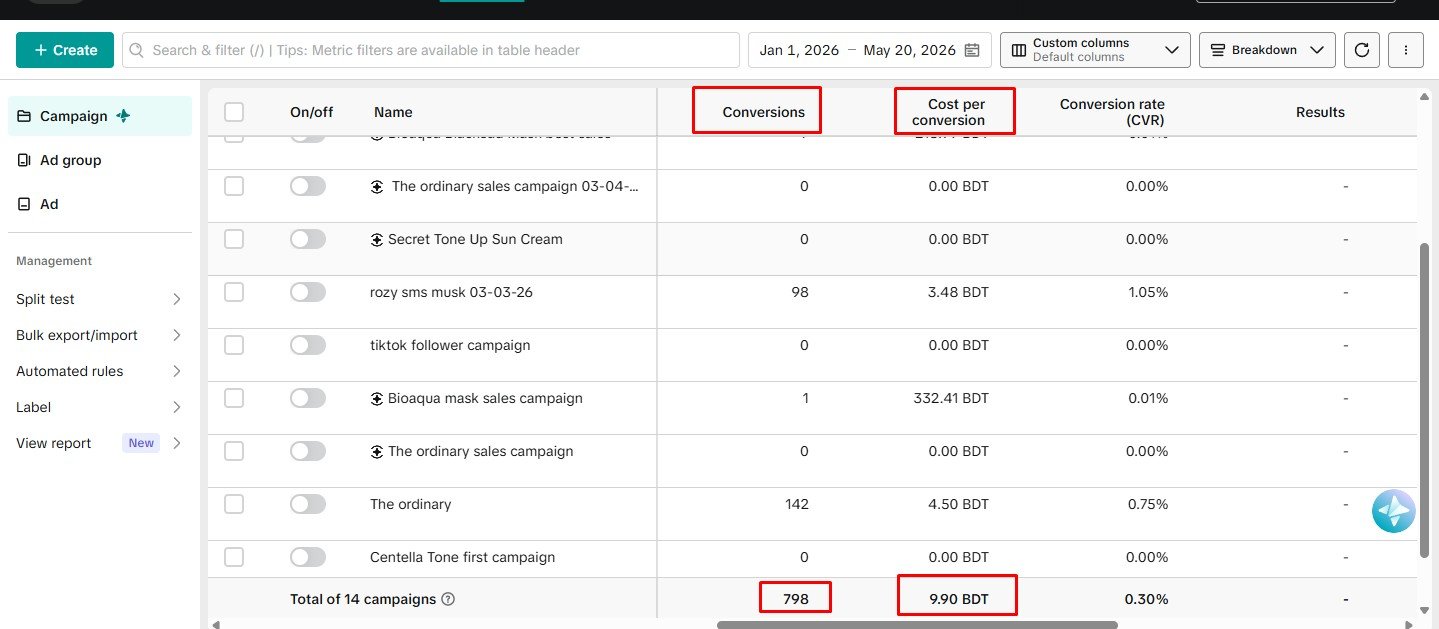Click the Conversions column header
Viewport: 1439px width, 629px height.
[x=764, y=112]
